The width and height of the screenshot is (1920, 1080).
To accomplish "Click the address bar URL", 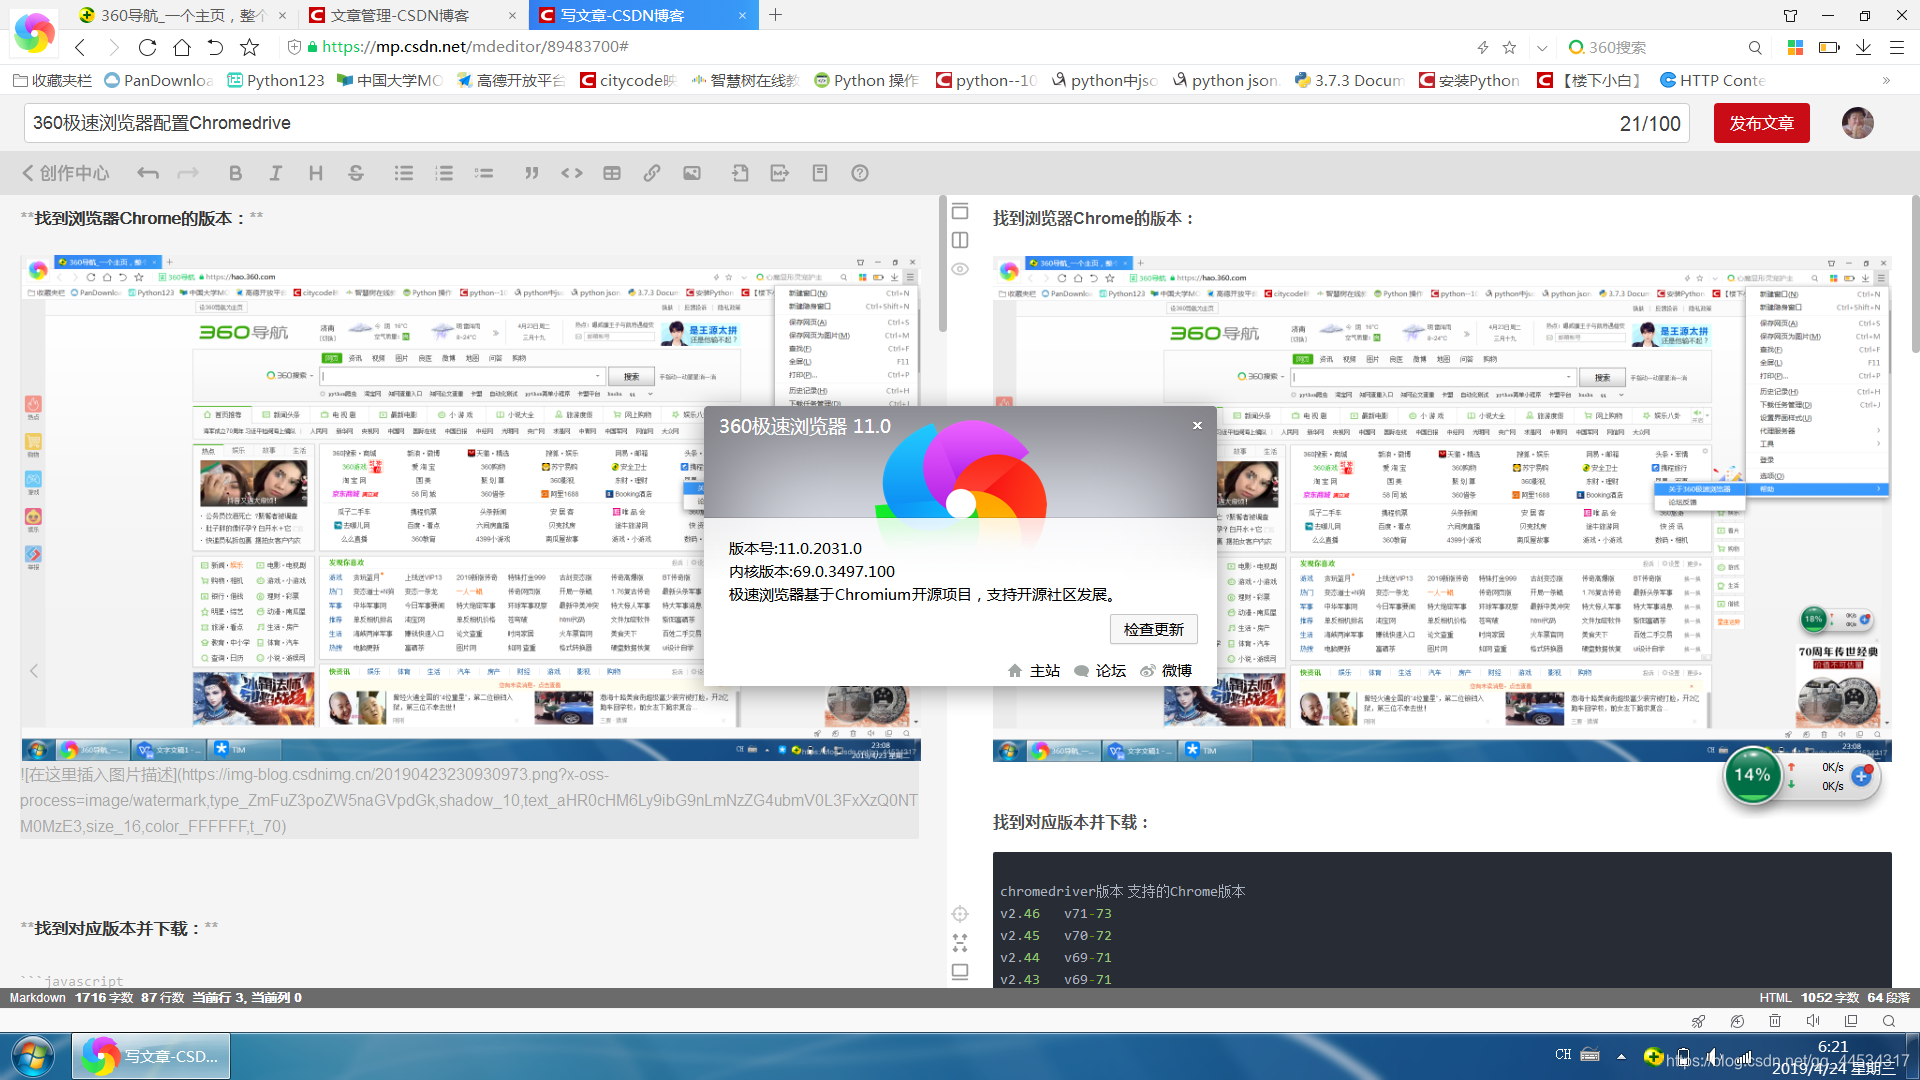I will [475, 47].
